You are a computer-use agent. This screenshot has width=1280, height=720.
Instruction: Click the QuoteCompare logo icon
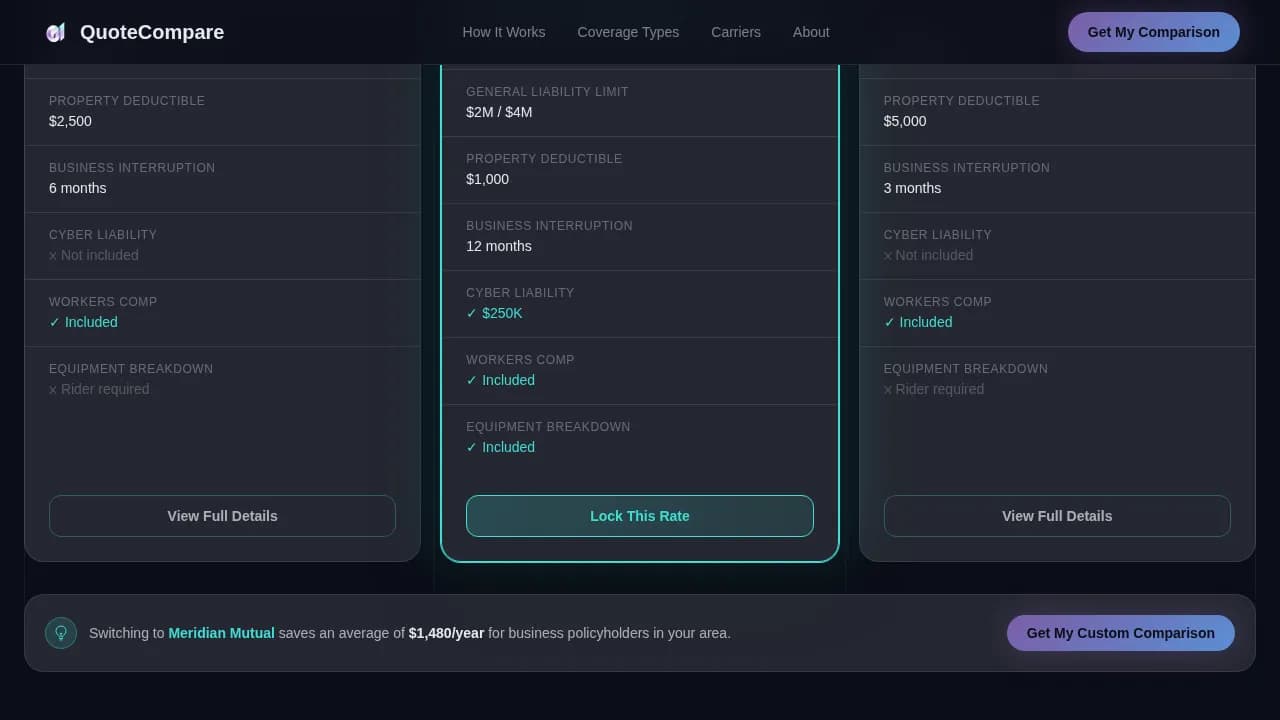point(56,31)
